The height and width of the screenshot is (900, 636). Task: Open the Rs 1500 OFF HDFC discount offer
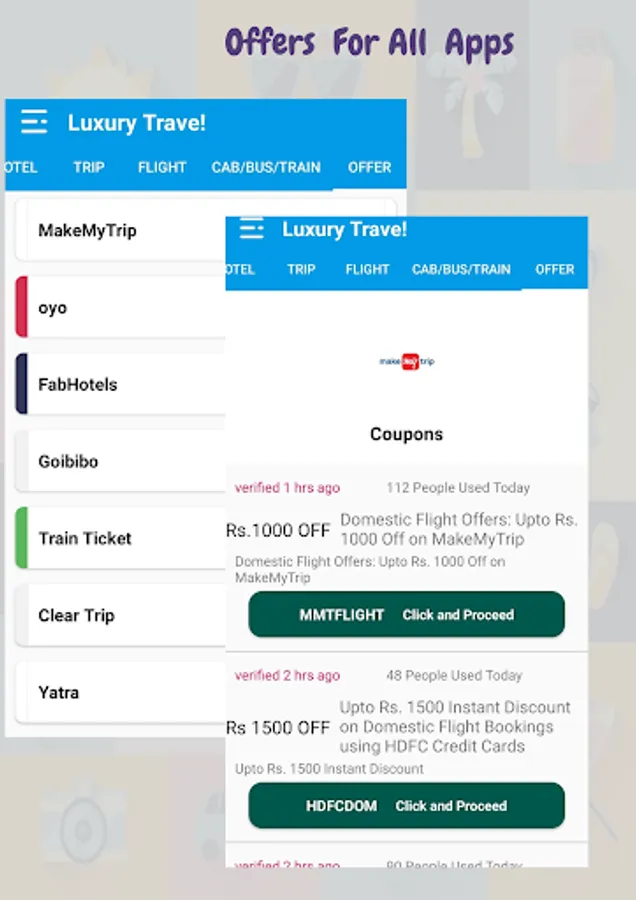coord(406,727)
